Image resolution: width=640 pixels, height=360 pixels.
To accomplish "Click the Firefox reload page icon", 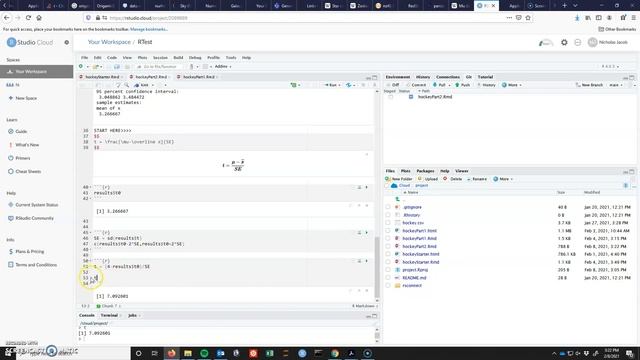I will point(28,18).
